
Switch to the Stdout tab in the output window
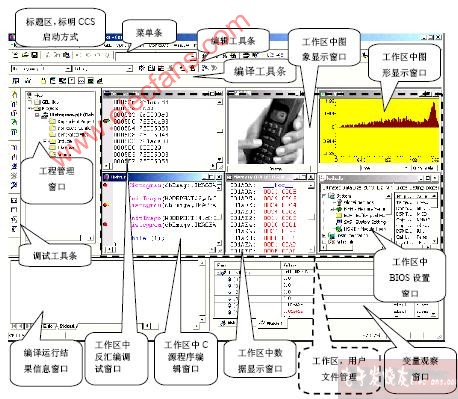click(x=67, y=326)
